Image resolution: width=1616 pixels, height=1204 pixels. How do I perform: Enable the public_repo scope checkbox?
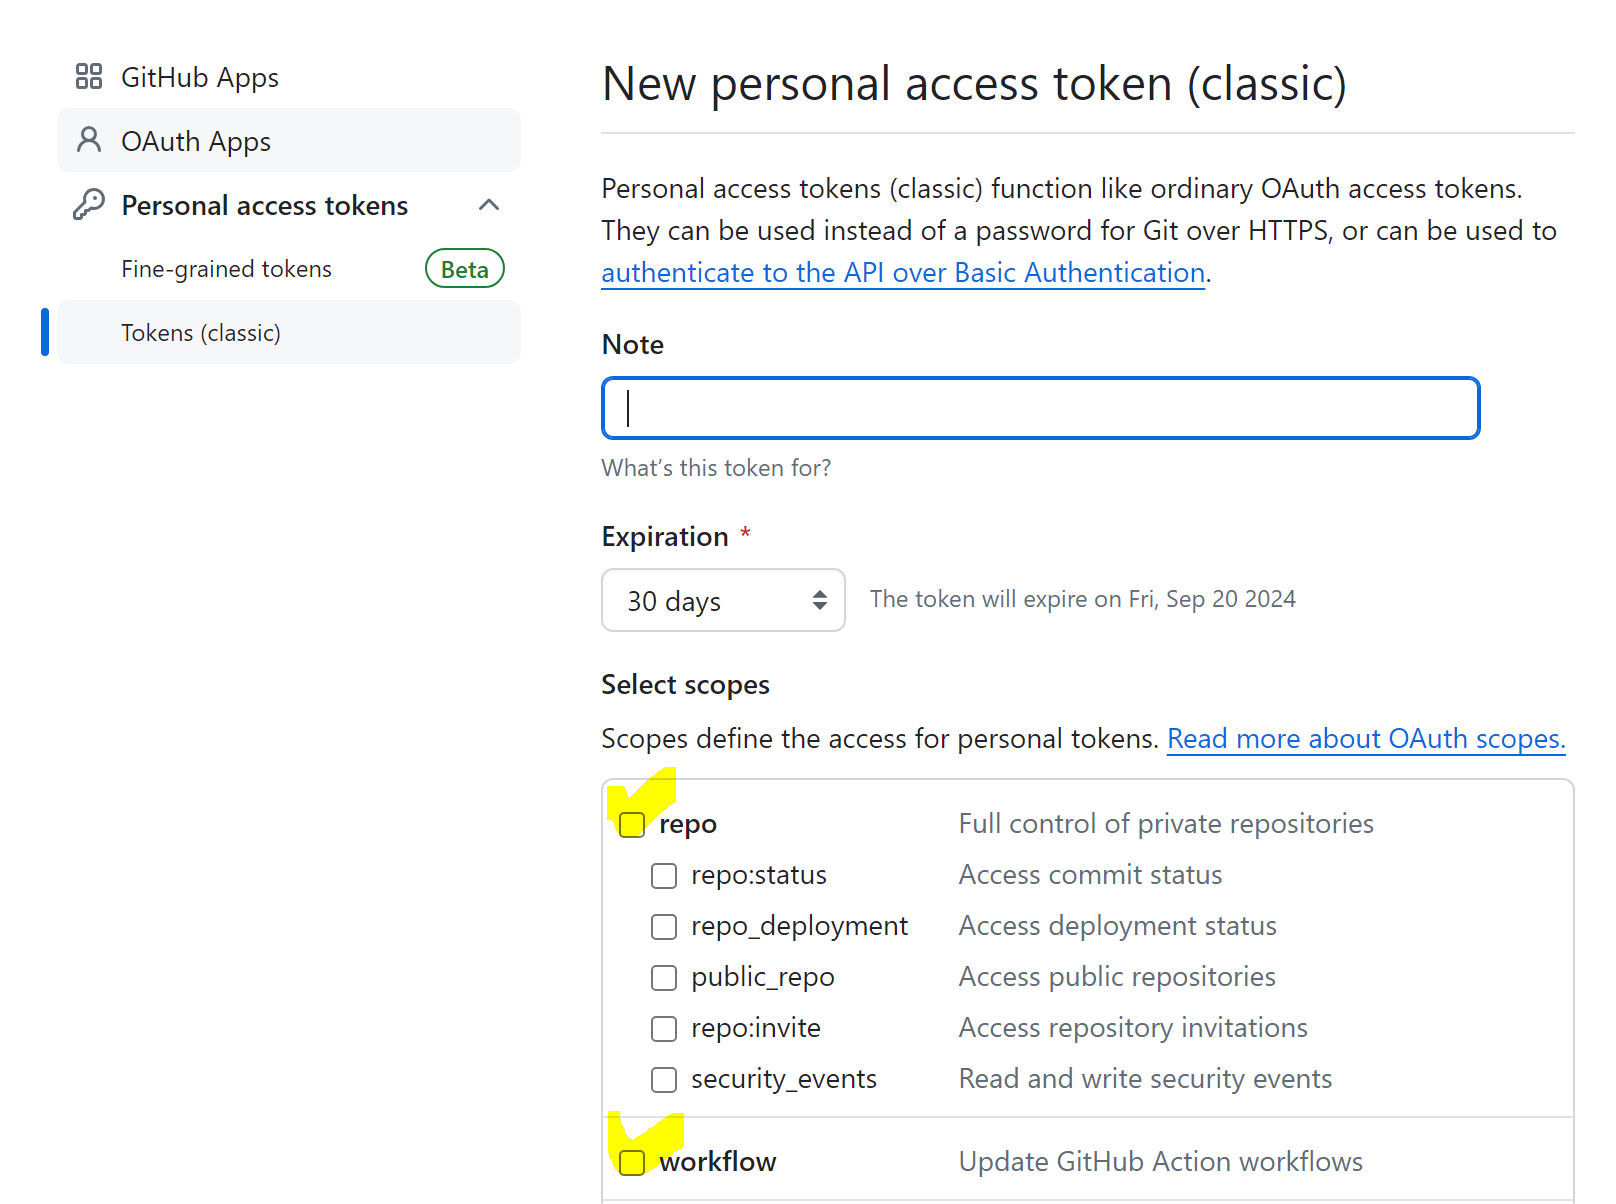(664, 978)
